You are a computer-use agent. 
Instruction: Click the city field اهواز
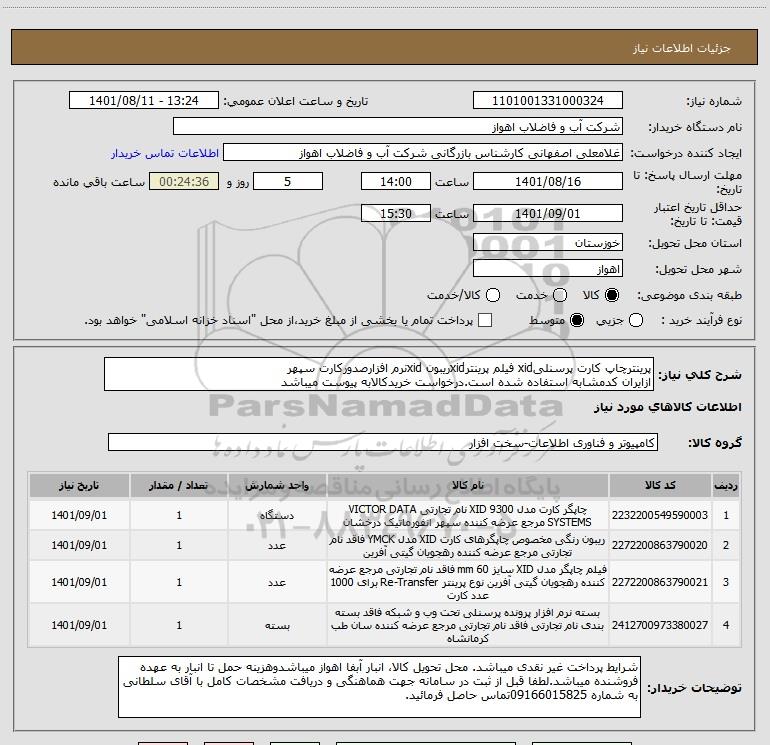coord(548,269)
